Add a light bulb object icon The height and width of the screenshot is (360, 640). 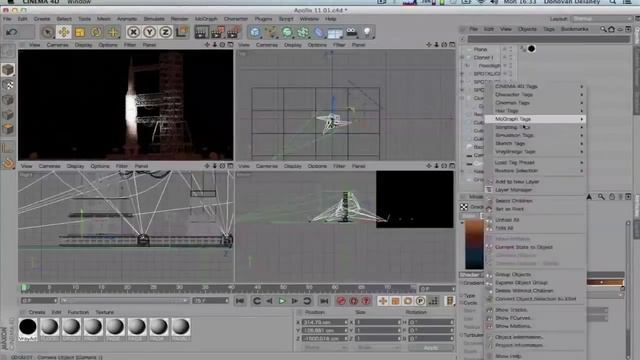[x=367, y=32]
